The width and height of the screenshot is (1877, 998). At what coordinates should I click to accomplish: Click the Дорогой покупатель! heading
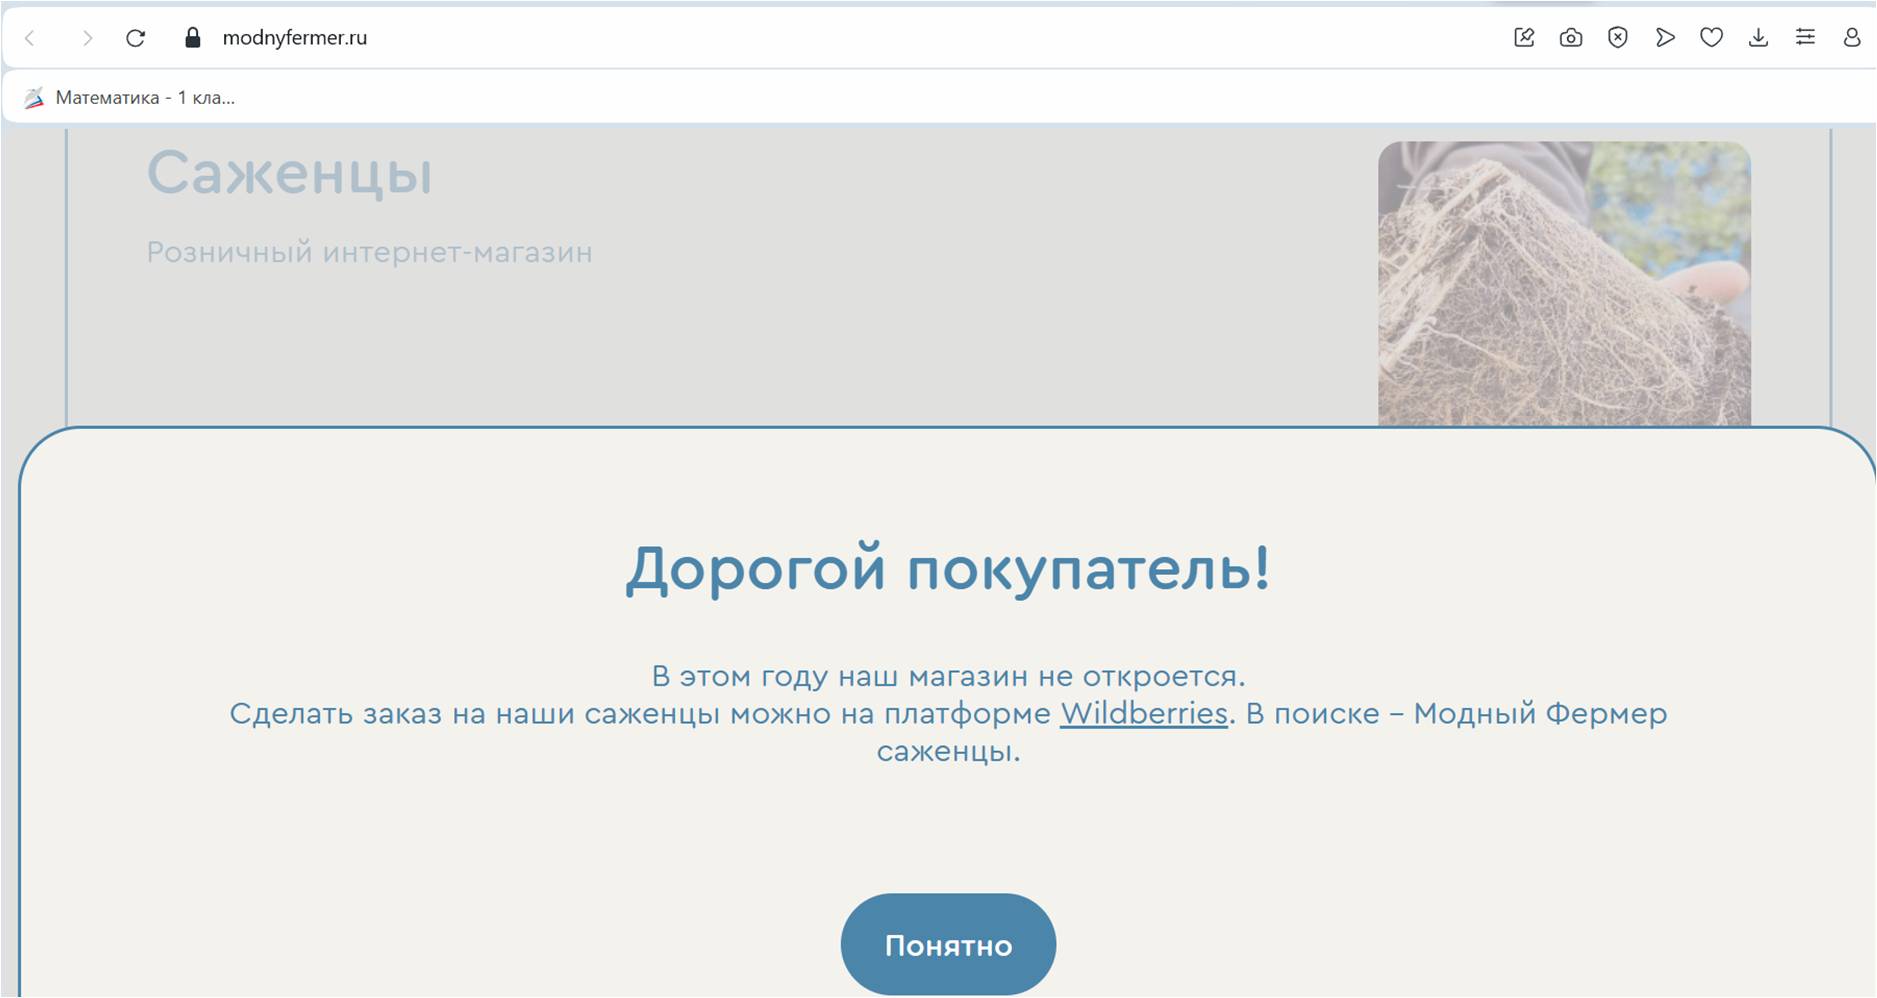pos(948,569)
